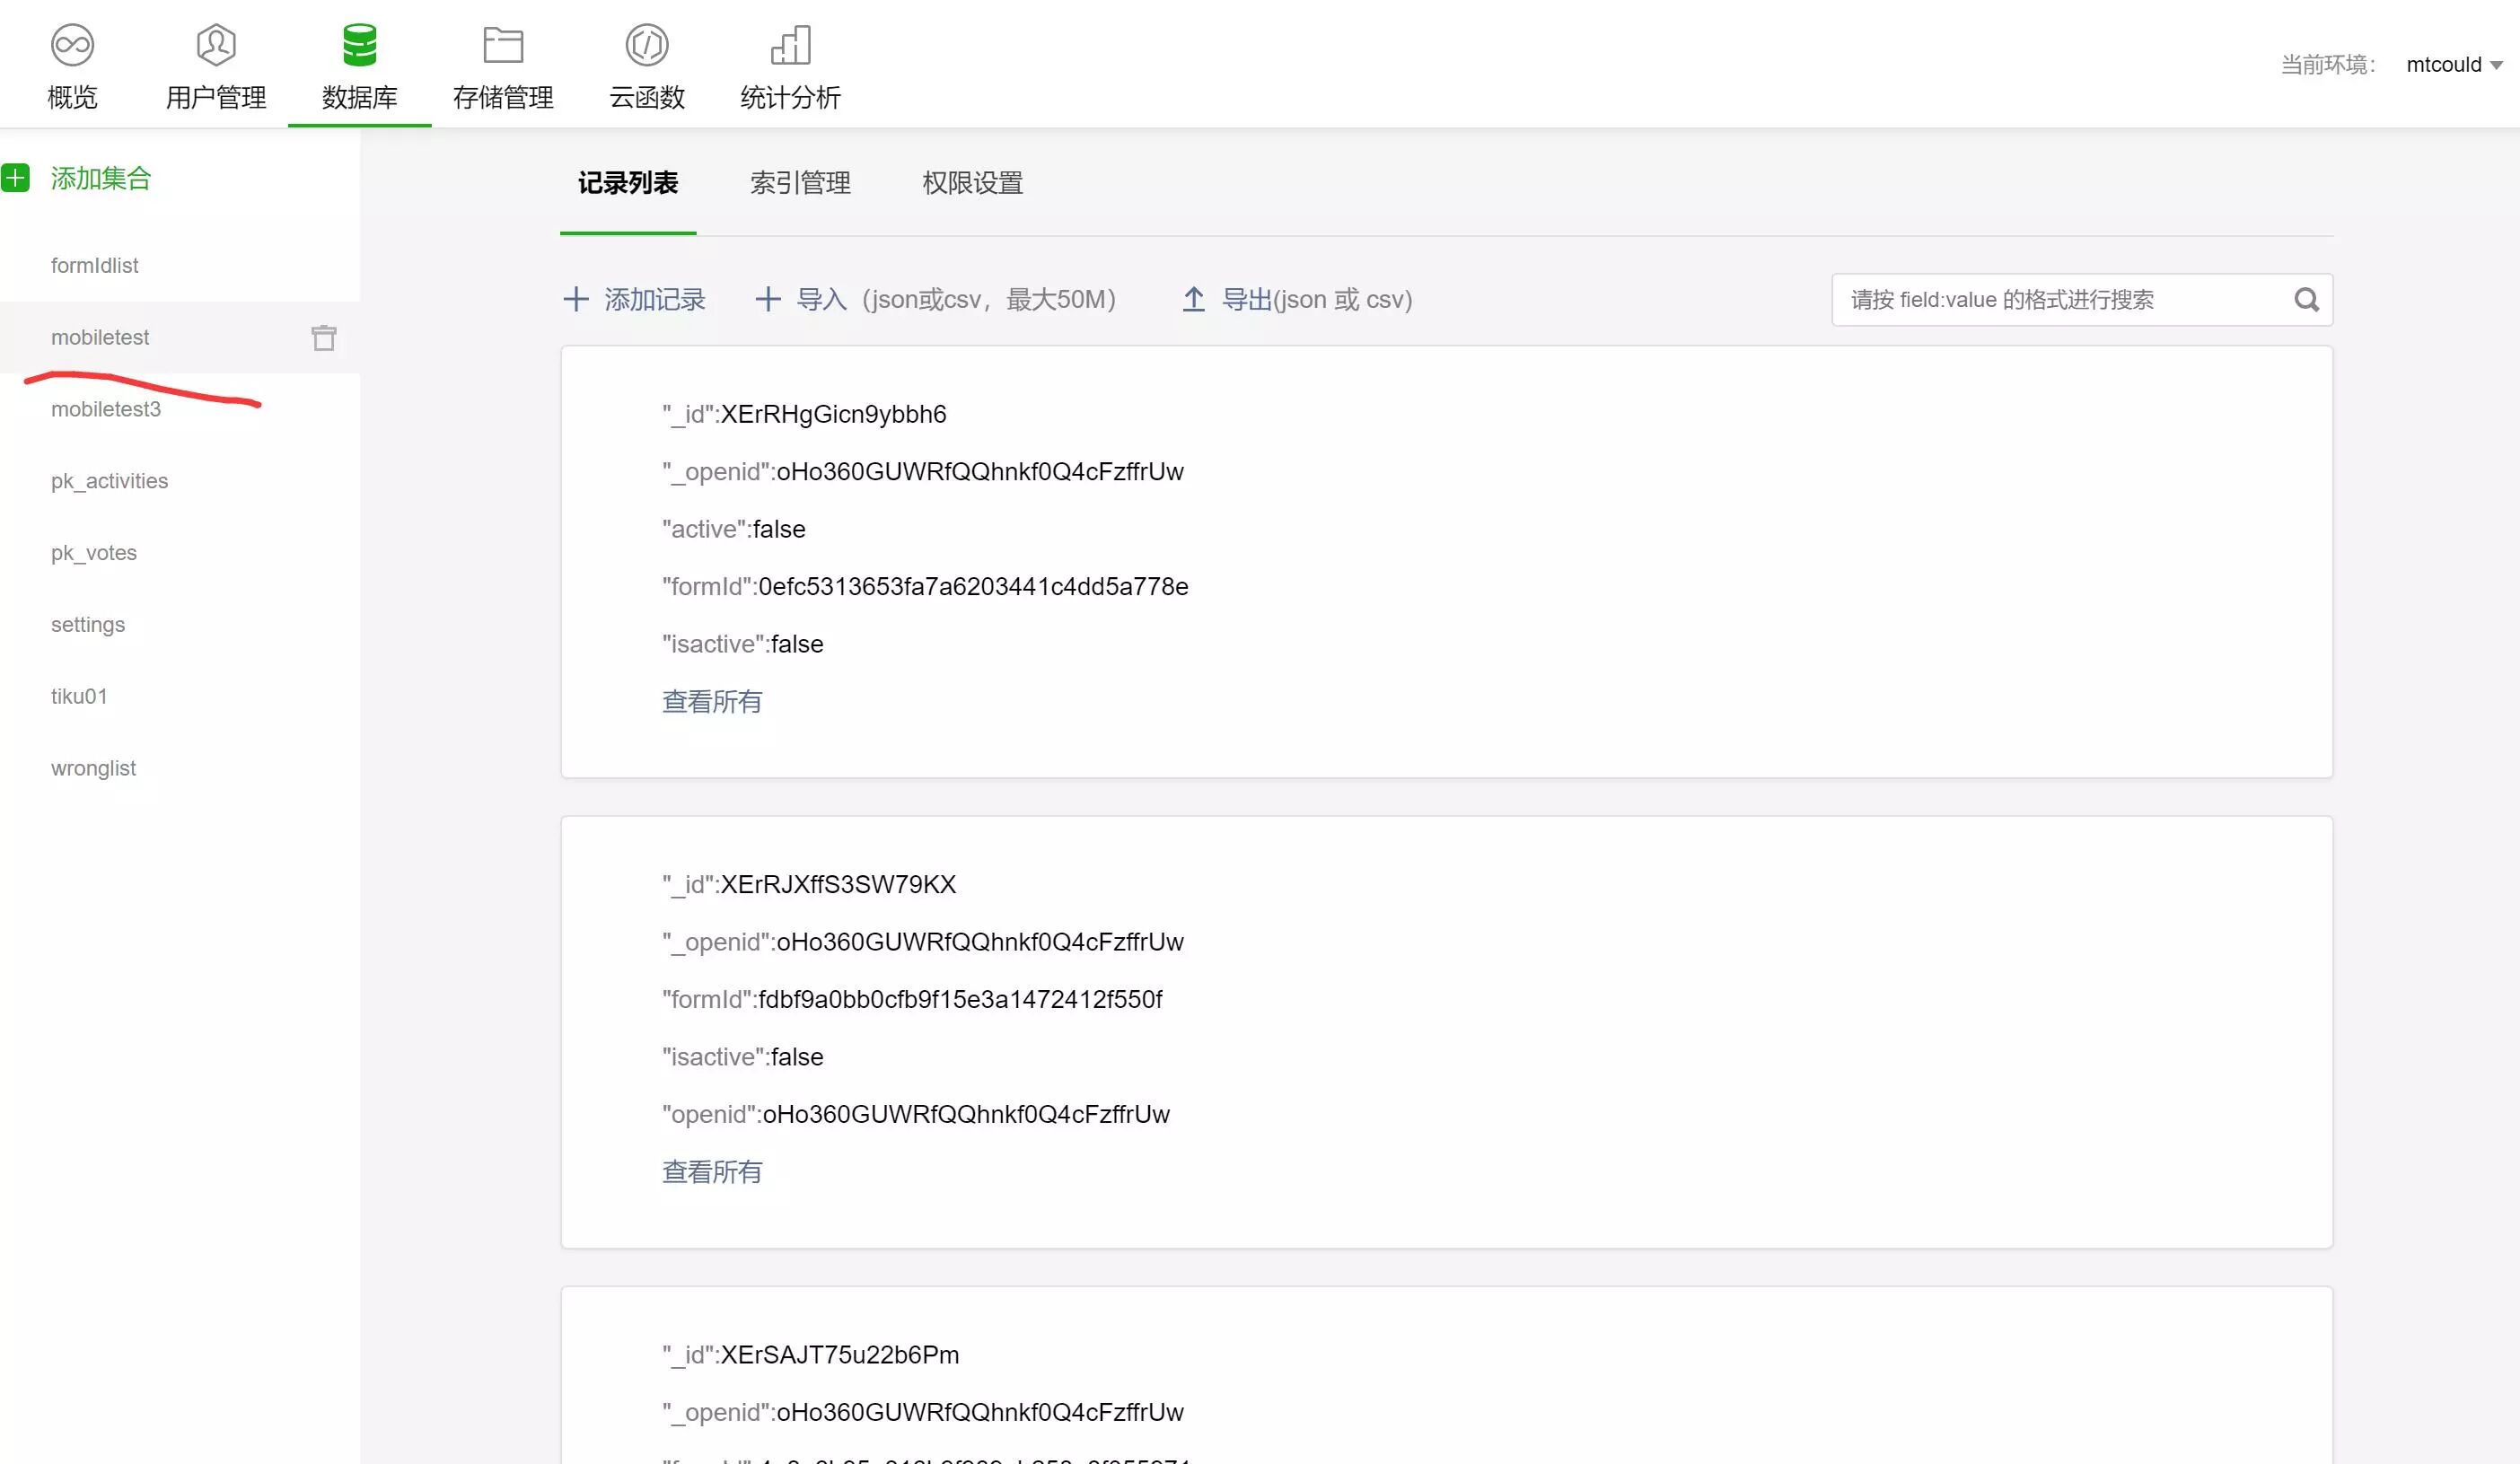Click 查看所有 link in the second record

[x=711, y=1171]
